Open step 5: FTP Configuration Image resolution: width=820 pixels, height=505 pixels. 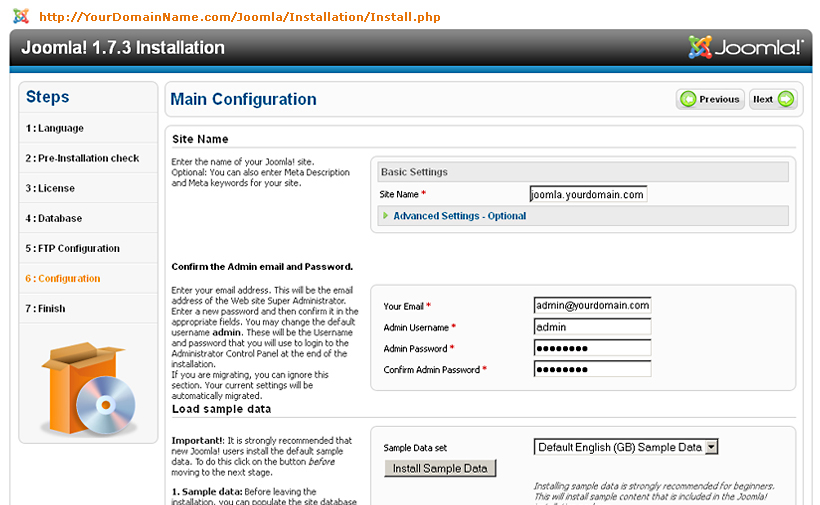[x=72, y=248]
